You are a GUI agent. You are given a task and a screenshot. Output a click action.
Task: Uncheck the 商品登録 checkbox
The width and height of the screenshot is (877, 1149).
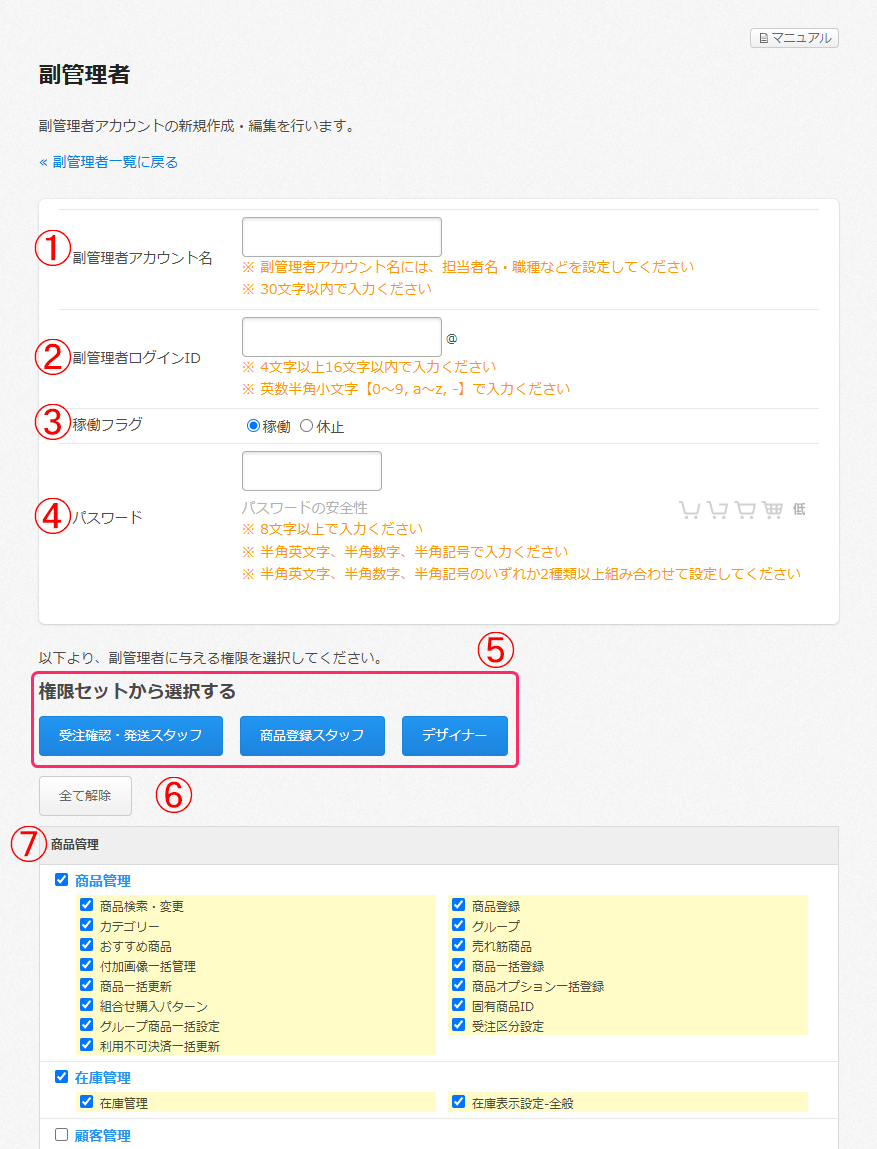[x=459, y=905]
